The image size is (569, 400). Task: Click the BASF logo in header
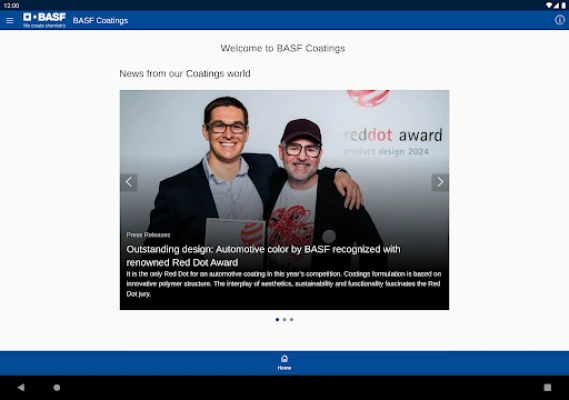(44, 20)
